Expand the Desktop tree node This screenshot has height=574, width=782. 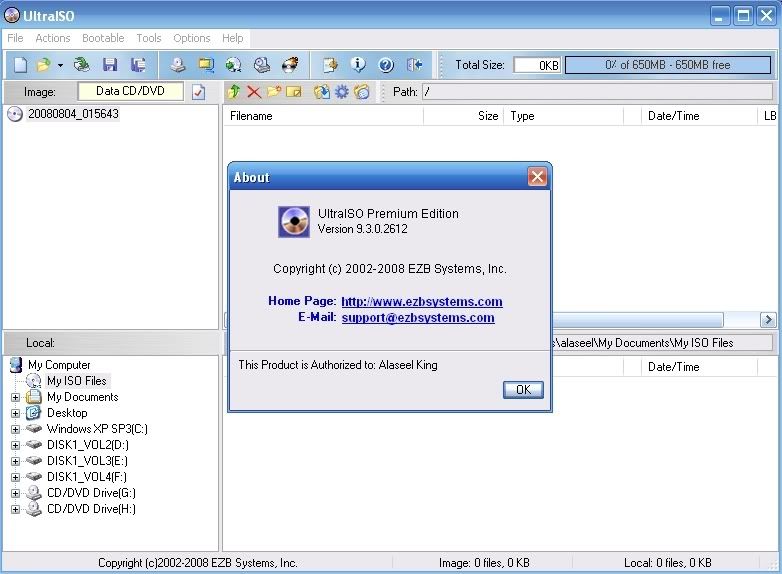15,413
